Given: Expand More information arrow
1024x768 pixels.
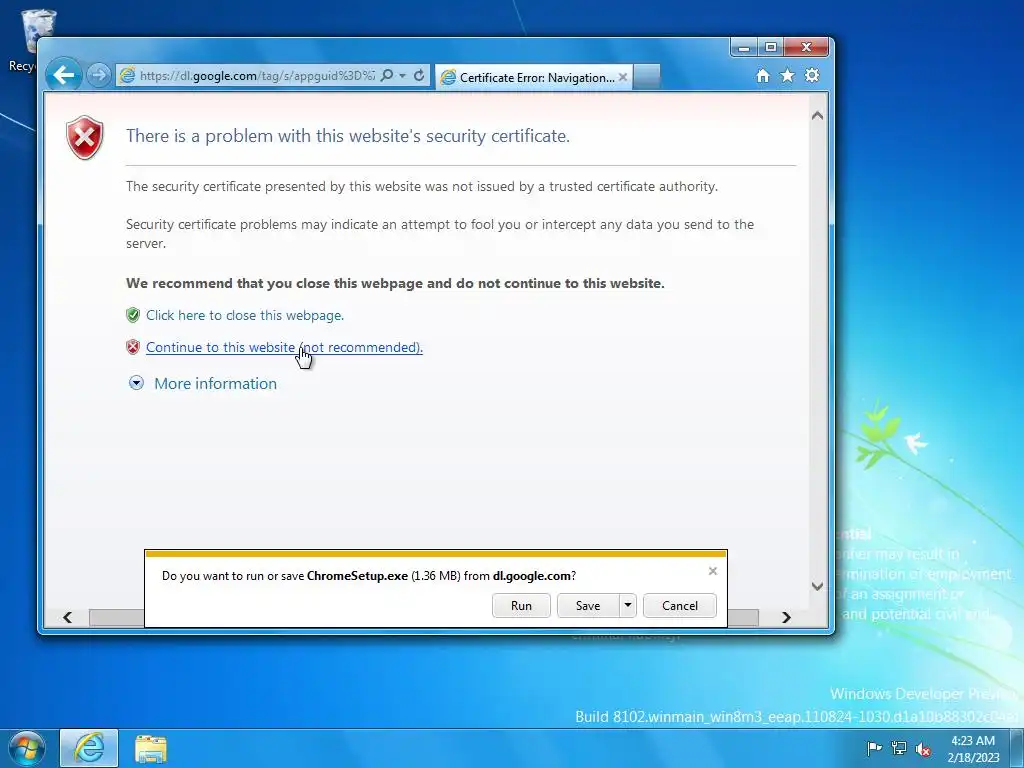Looking at the screenshot, I should (136, 383).
